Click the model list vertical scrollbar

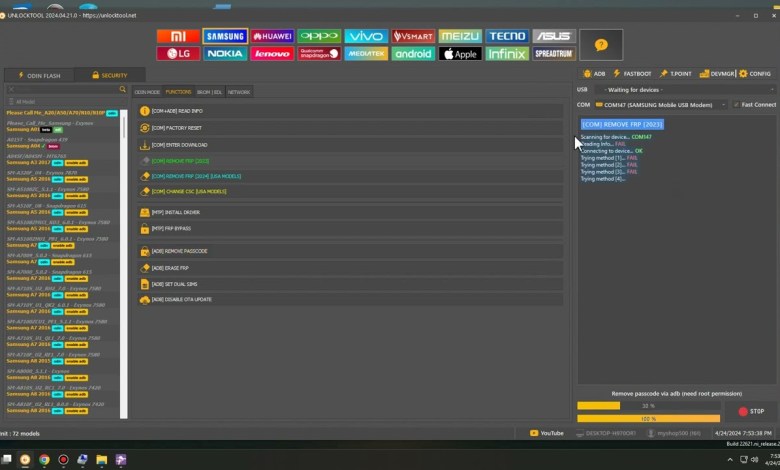[124, 264]
